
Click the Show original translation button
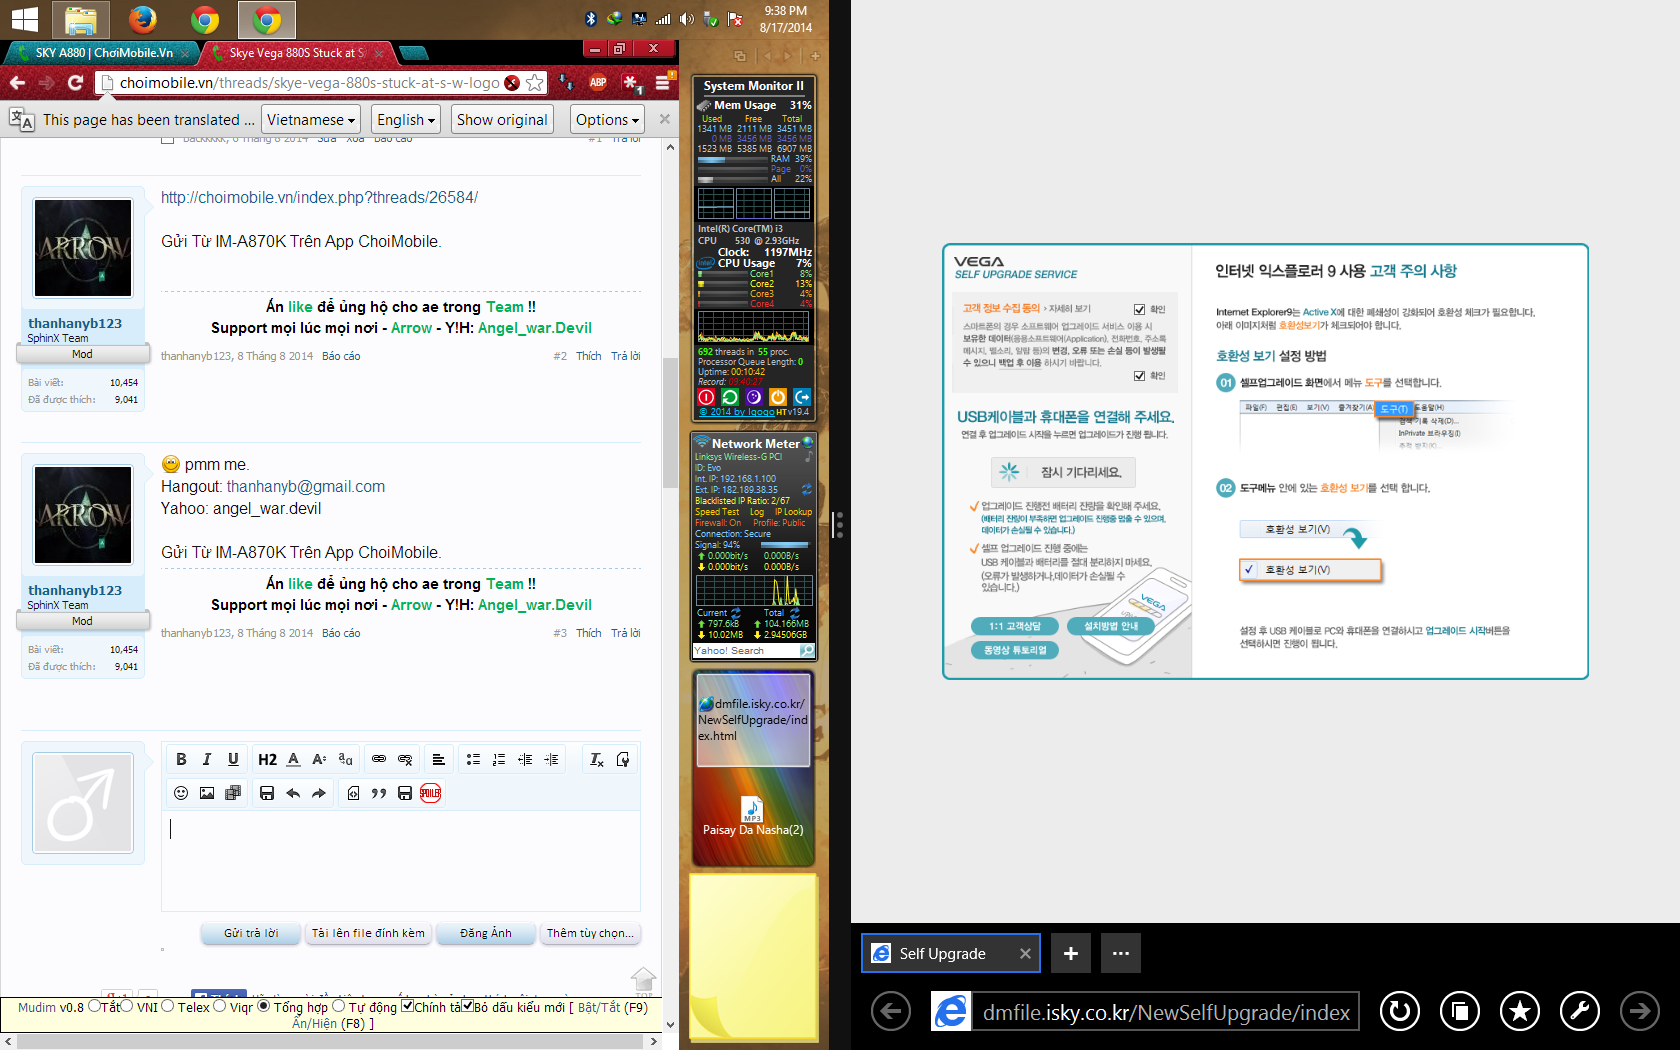coord(502,120)
